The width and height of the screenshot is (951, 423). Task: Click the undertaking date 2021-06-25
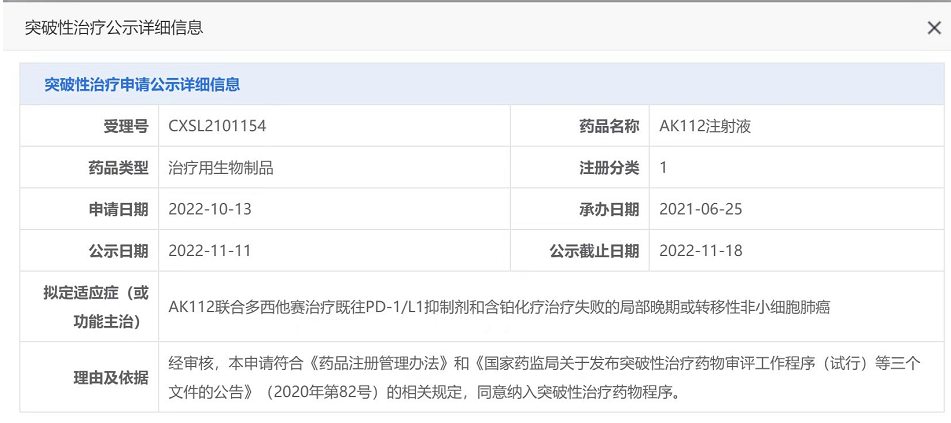point(700,209)
